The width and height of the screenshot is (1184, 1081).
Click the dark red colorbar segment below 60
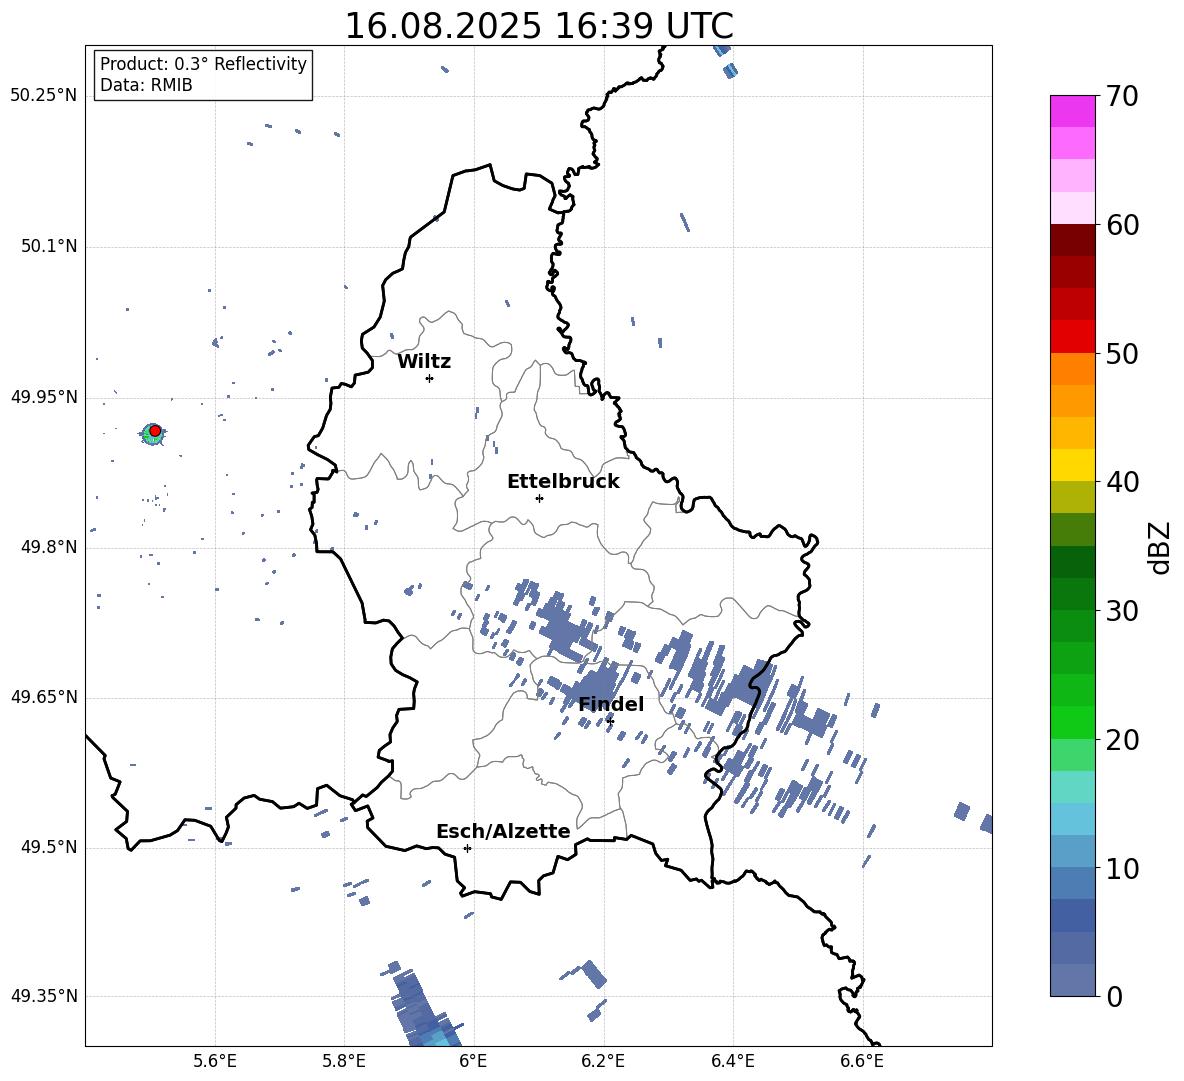point(1072,240)
